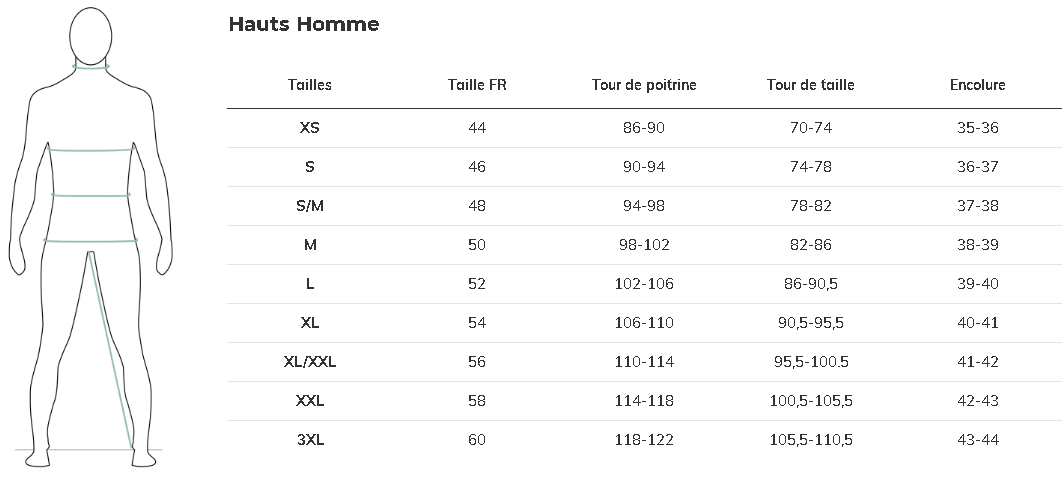
Task: Select the 3XL size label
Action: pos(309,440)
